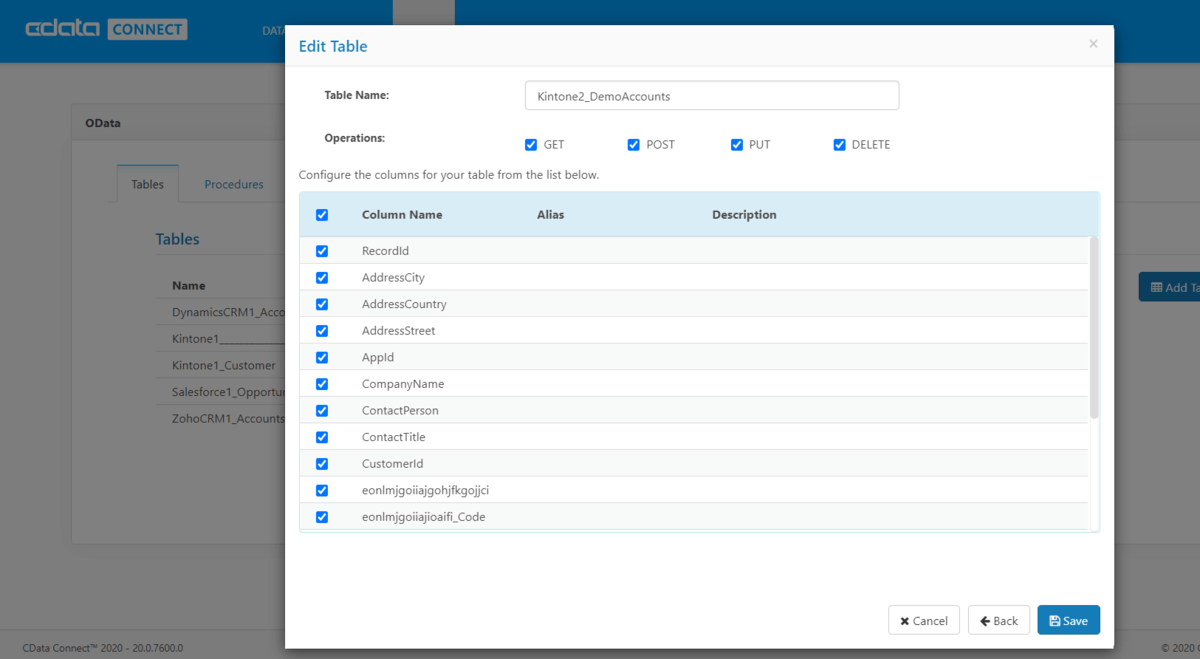Image resolution: width=1200 pixels, height=659 pixels.
Task: Click the Column Name header
Action: pyautogui.click(x=402, y=215)
